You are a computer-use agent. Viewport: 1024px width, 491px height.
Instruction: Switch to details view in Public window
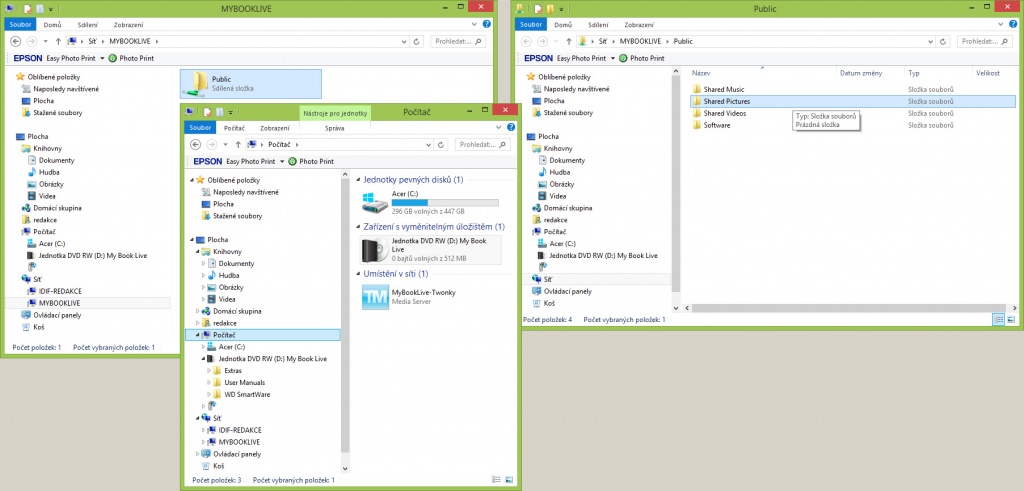point(999,319)
